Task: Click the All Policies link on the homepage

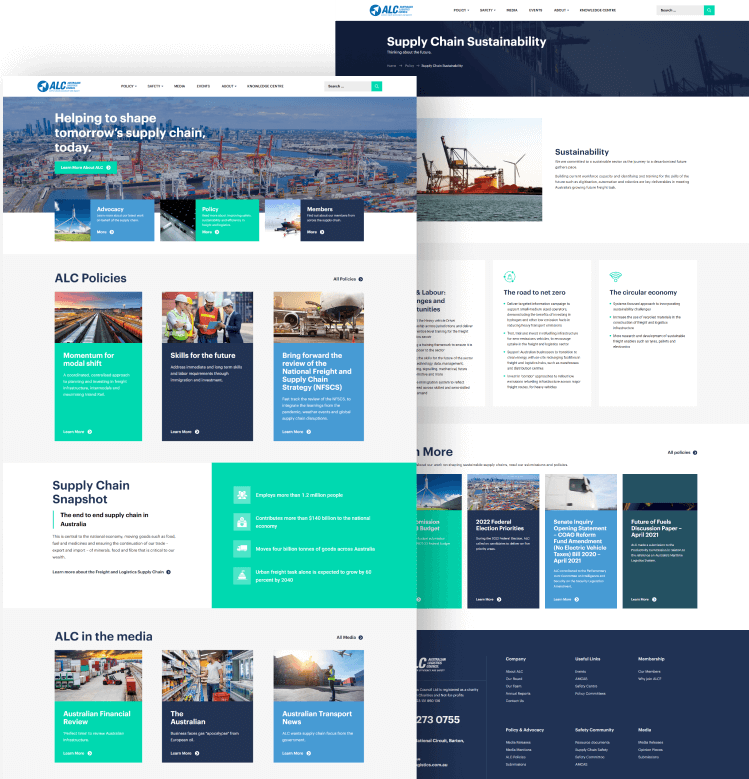Action: 348,279
